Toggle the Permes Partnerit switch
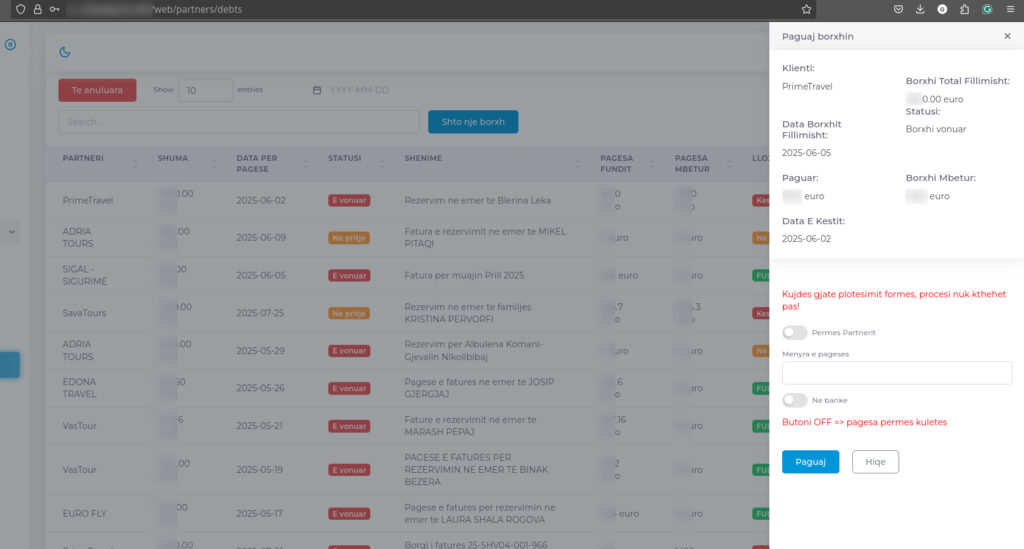The image size is (1024, 549). (795, 332)
